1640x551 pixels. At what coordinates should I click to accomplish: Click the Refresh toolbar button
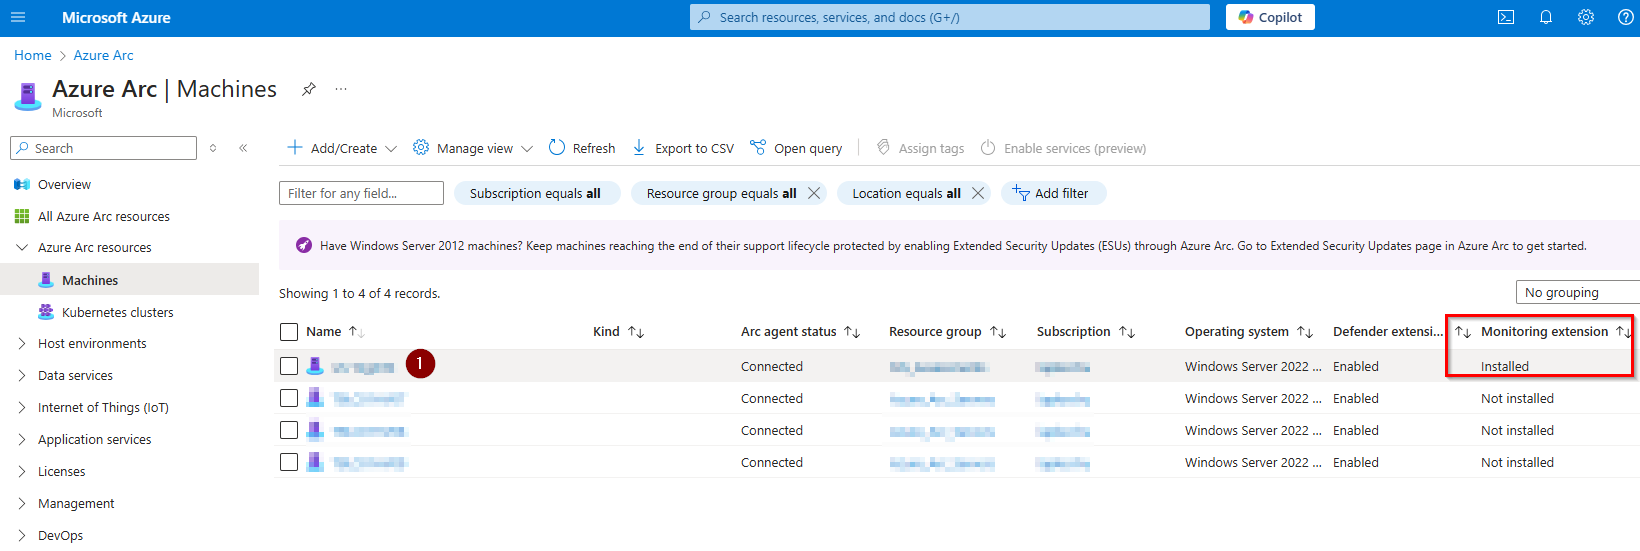[x=582, y=148]
